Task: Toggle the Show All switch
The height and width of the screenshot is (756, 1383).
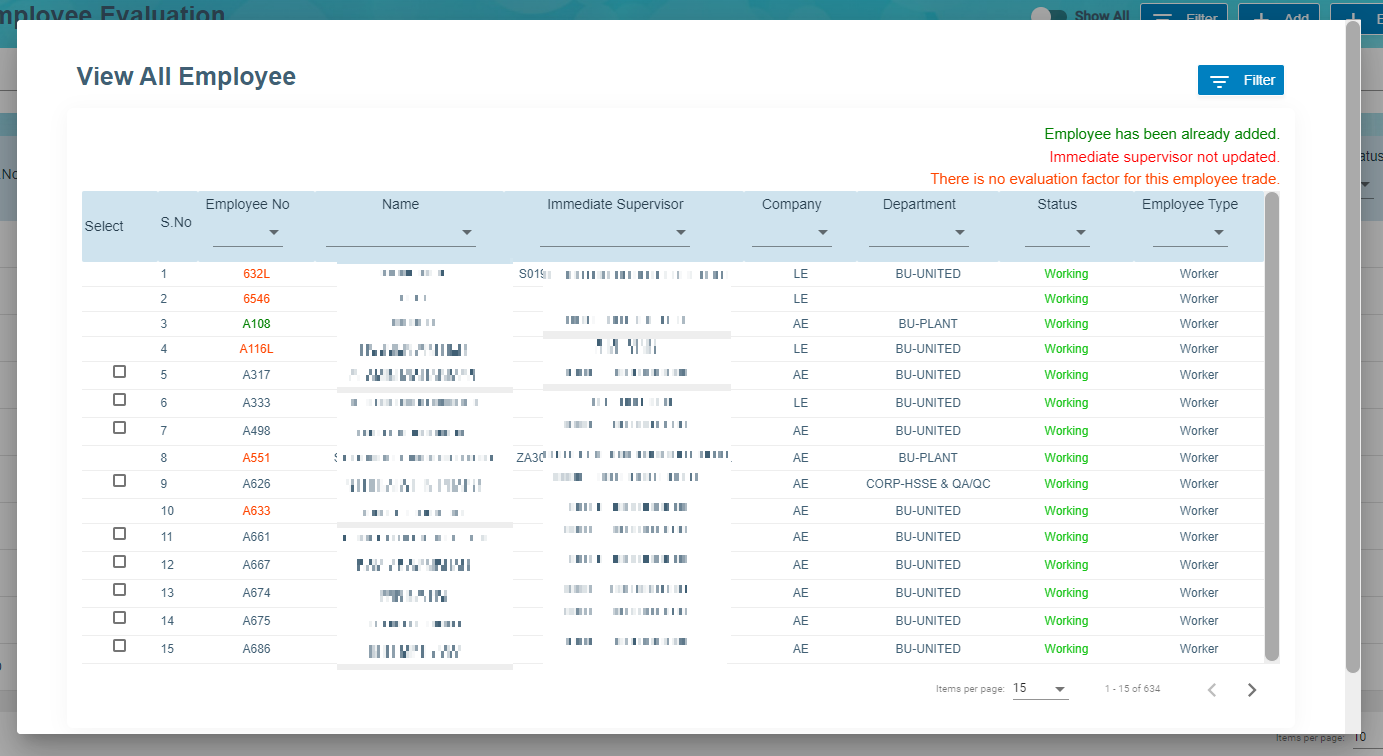Action: 1048,16
